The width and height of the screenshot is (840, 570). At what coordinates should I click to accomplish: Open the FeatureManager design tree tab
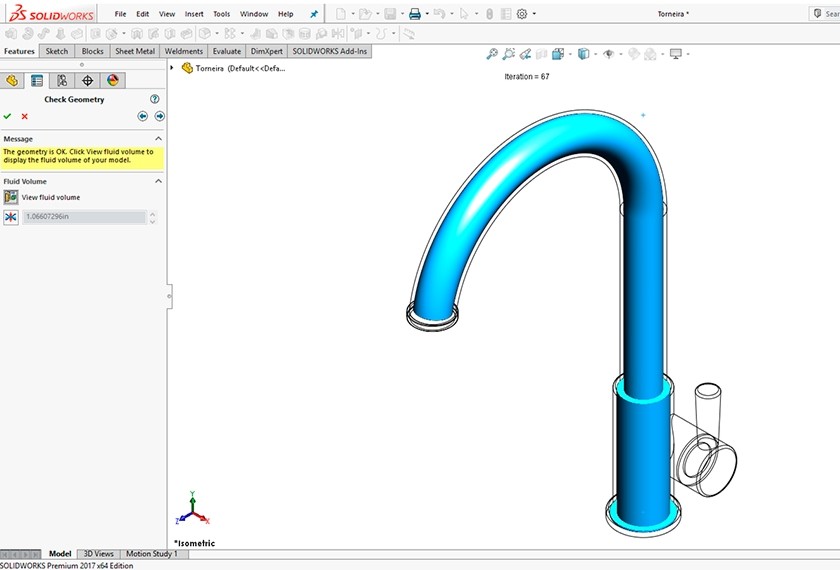pos(12,80)
